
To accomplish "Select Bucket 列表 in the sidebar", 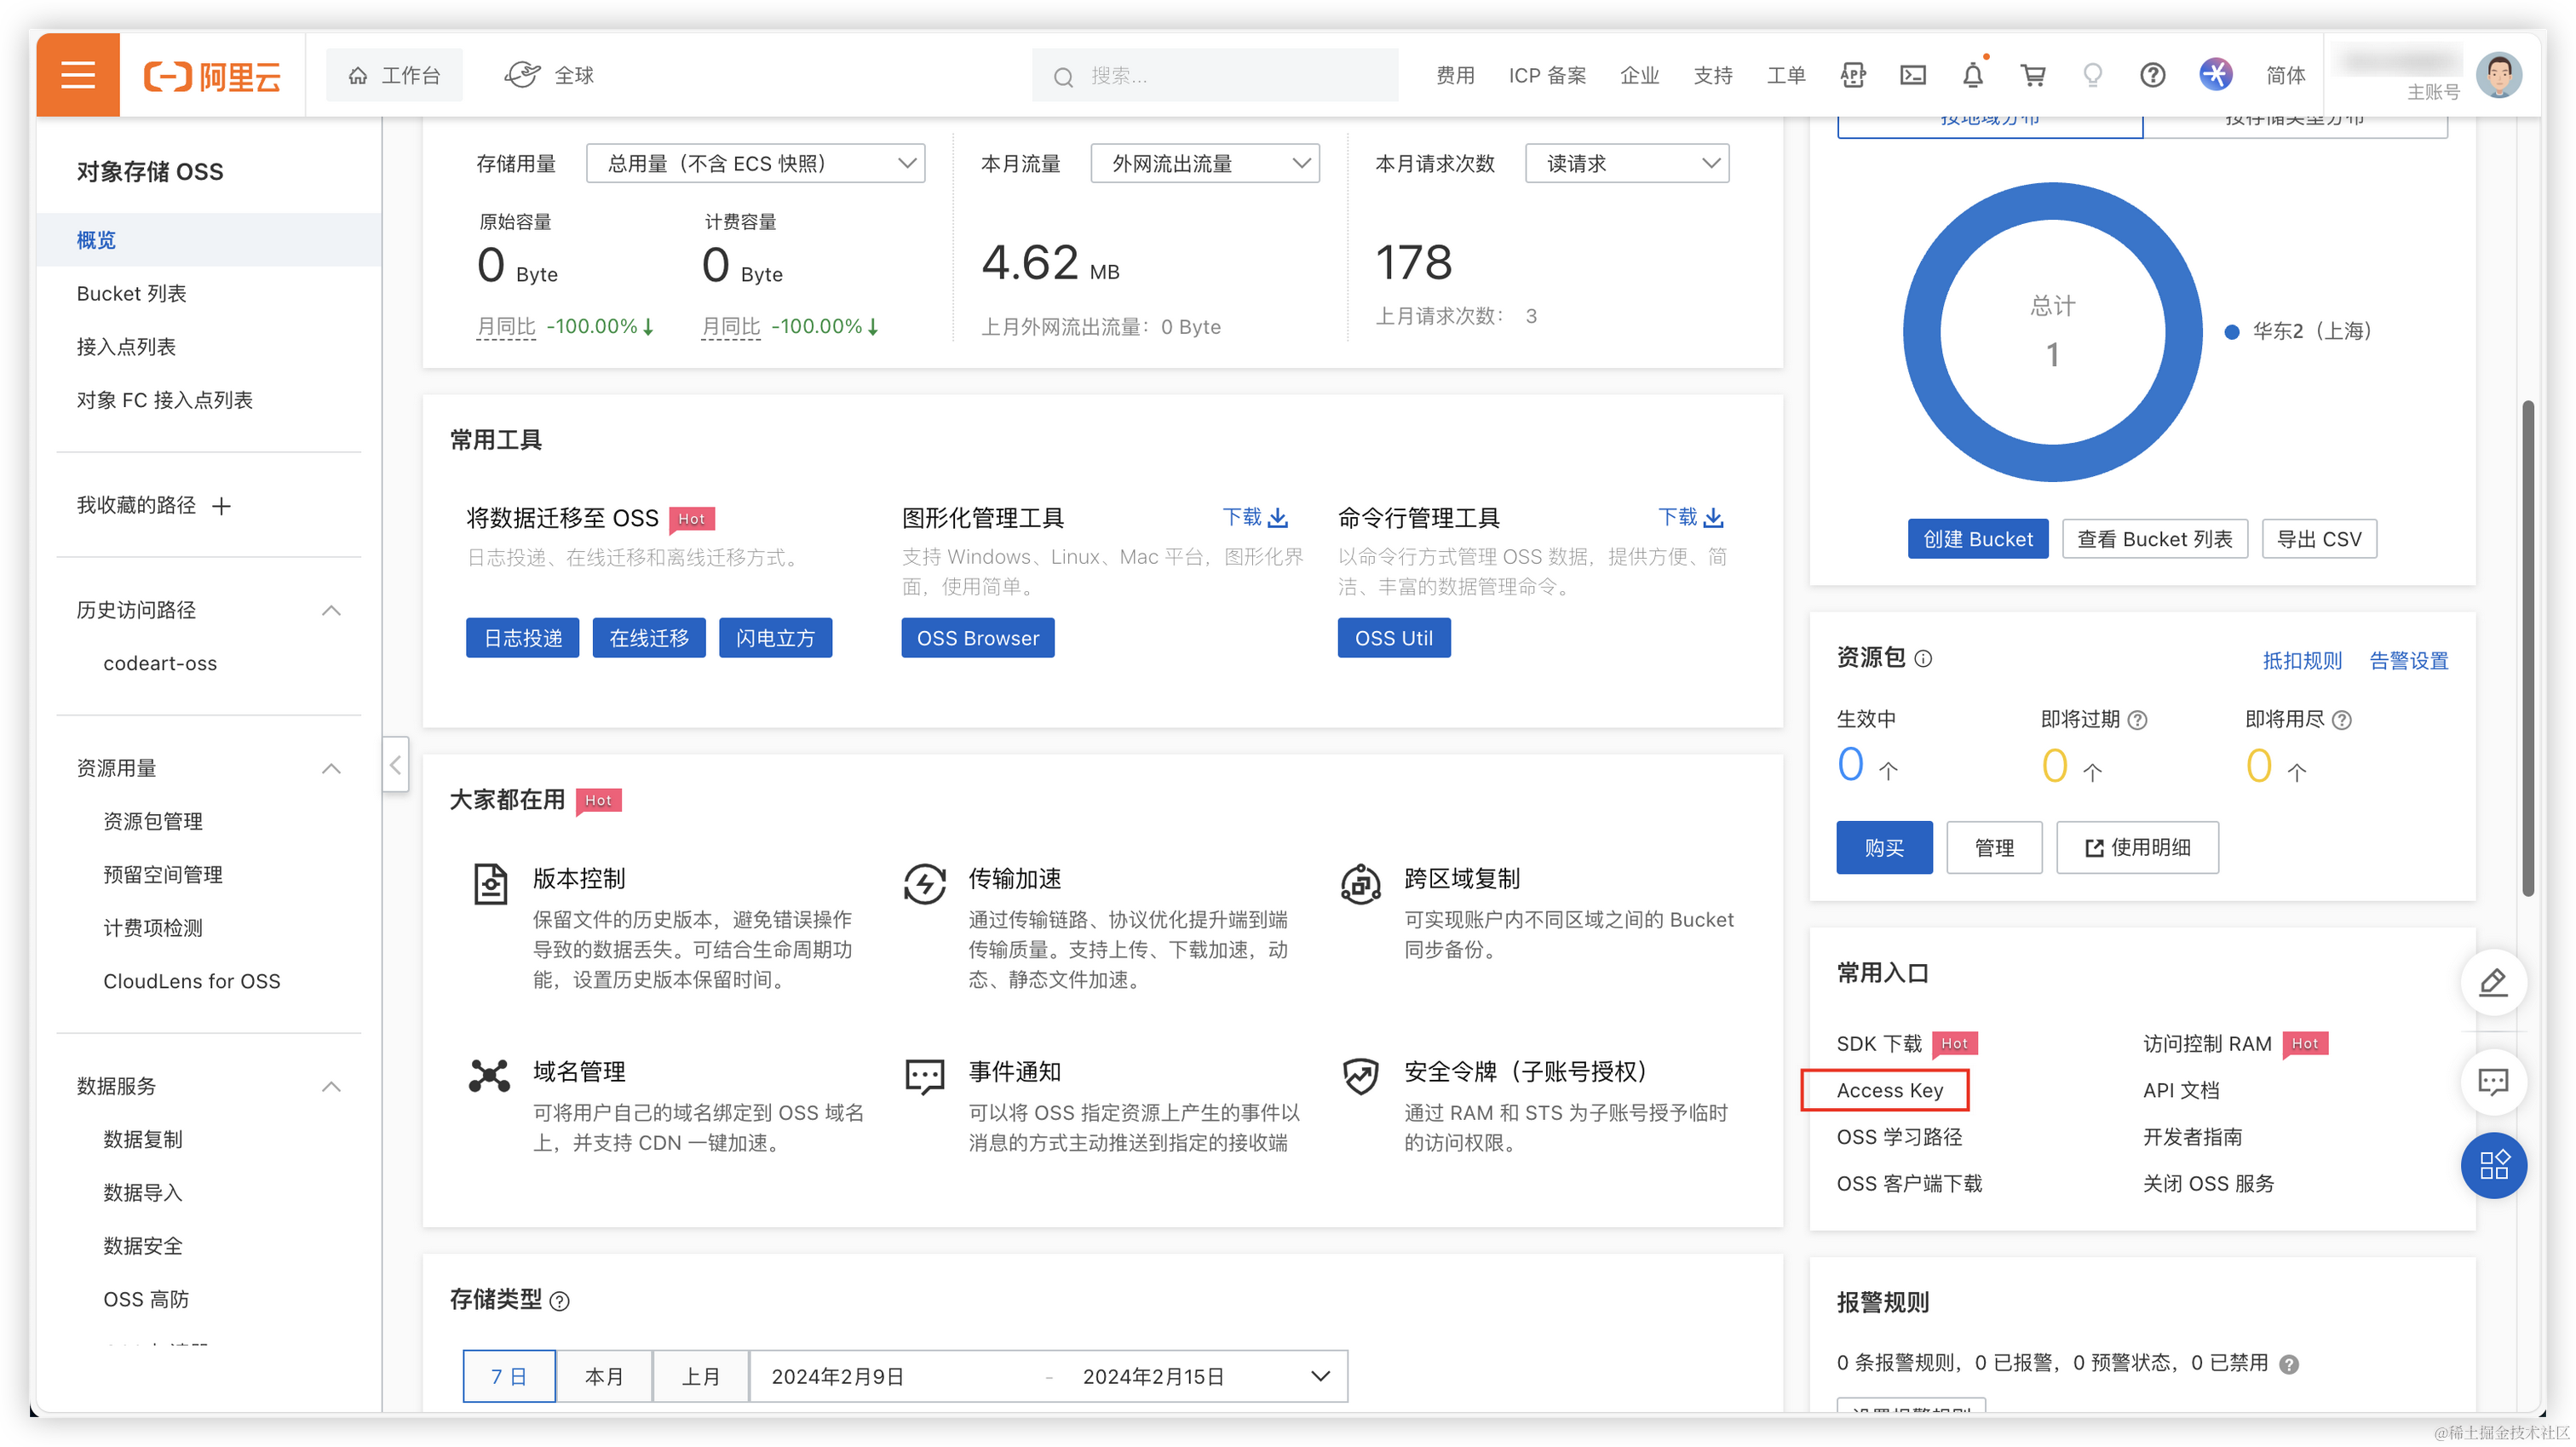I will [x=131, y=293].
